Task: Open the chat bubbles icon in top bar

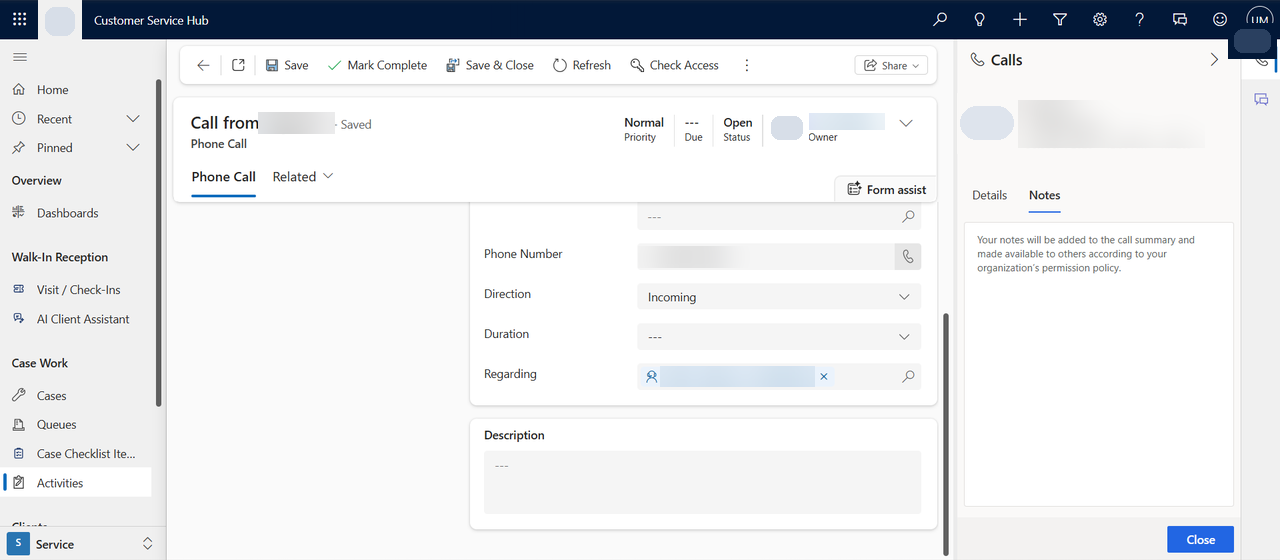Action: click(x=1180, y=19)
